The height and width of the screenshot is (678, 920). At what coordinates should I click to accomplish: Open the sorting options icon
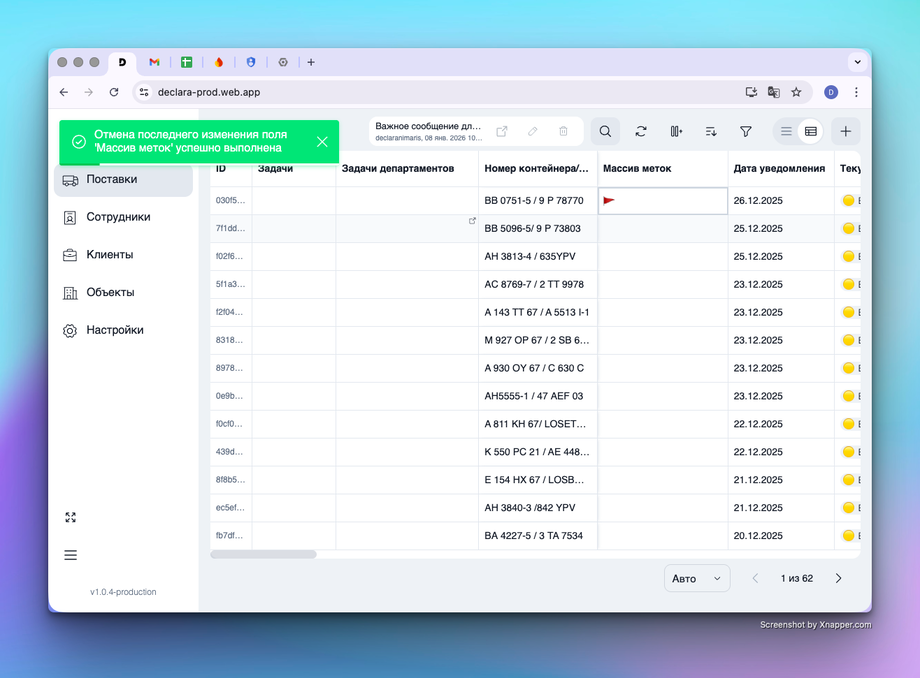click(x=711, y=131)
